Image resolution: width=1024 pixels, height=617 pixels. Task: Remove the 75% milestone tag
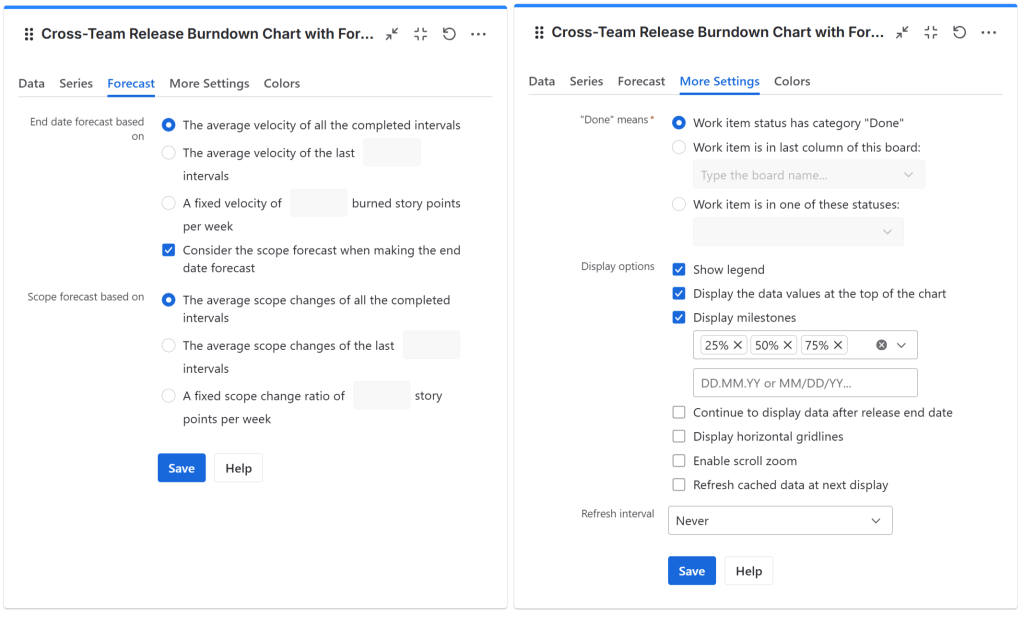point(838,345)
